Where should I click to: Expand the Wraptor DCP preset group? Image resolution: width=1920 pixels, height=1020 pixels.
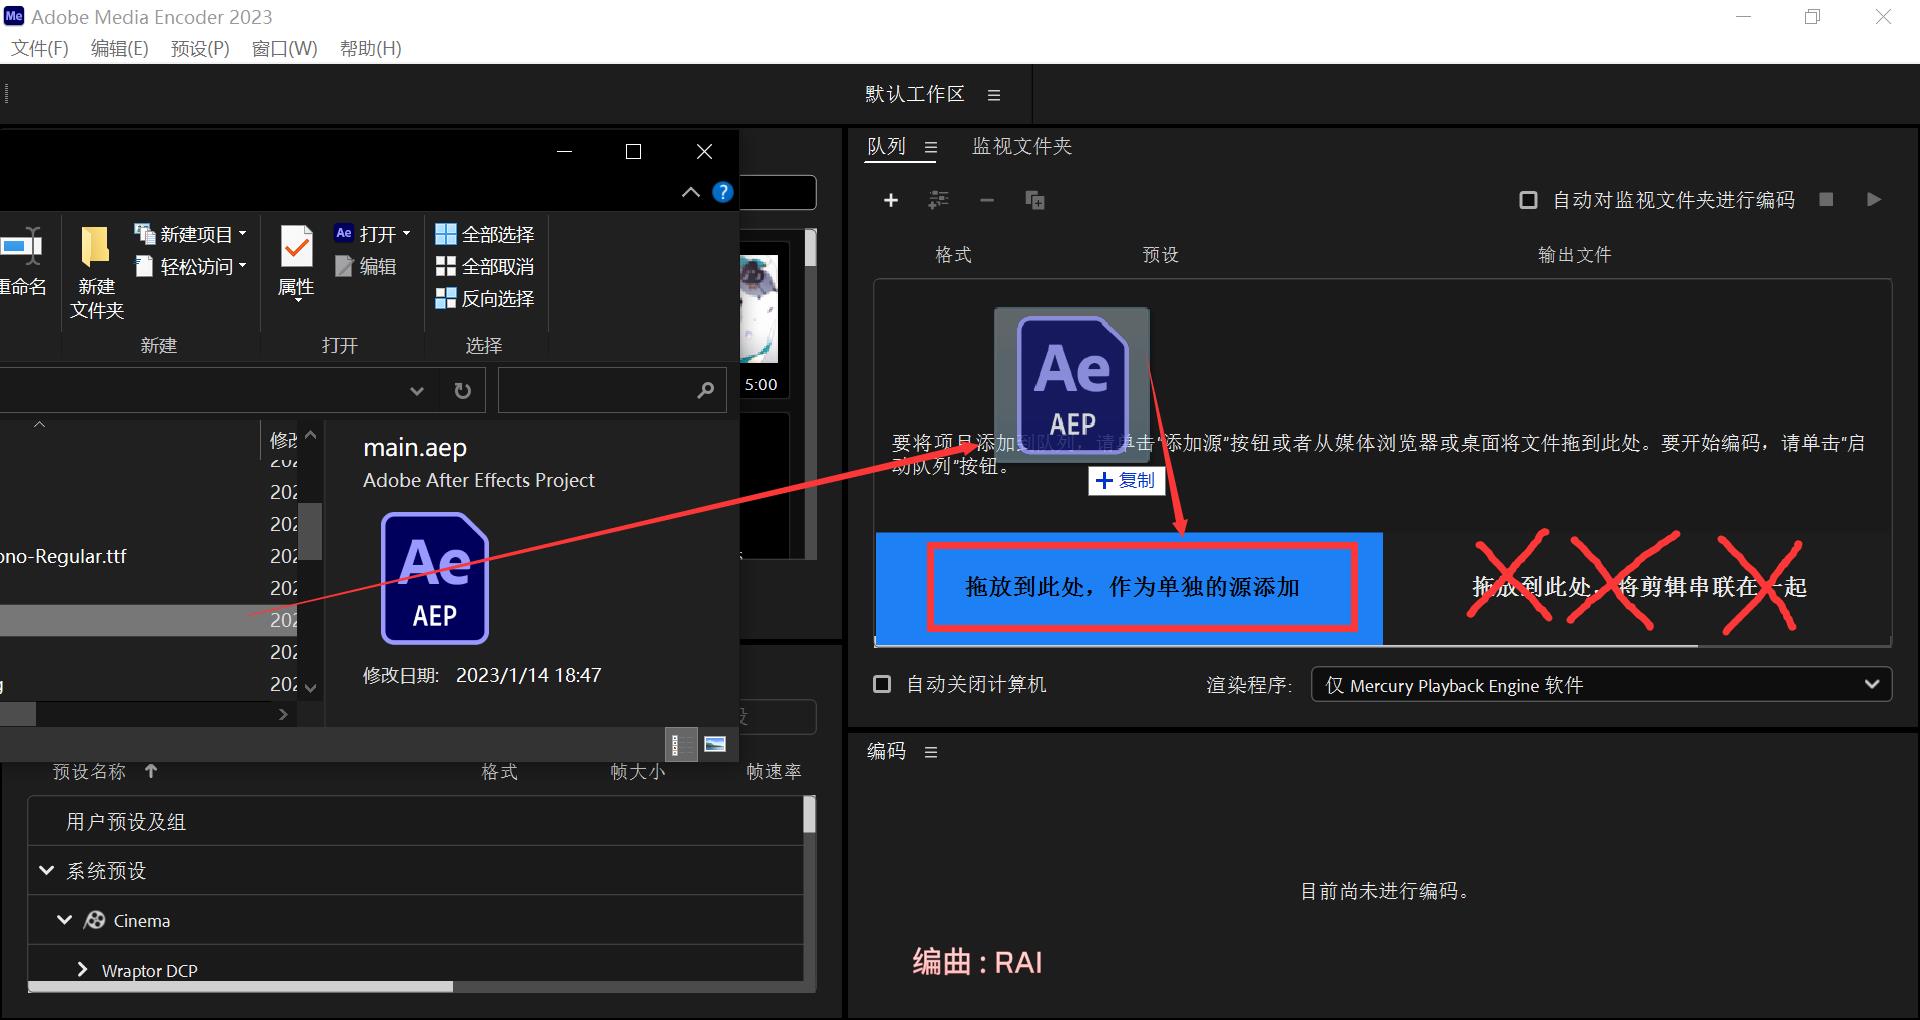tap(82, 969)
